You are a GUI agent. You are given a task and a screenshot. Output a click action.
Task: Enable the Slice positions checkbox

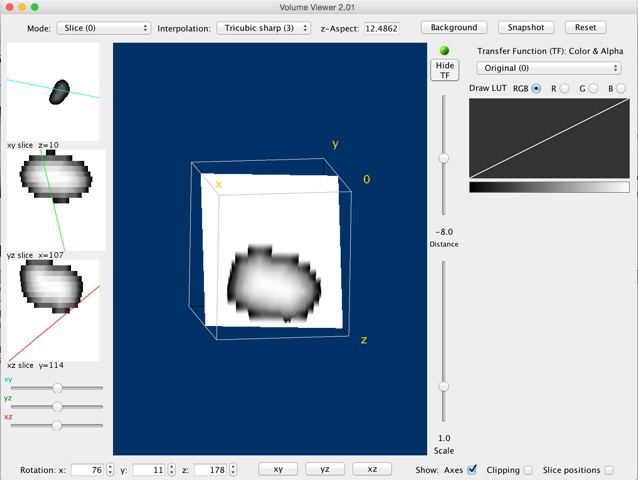pyautogui.click(x=608, y=469)
